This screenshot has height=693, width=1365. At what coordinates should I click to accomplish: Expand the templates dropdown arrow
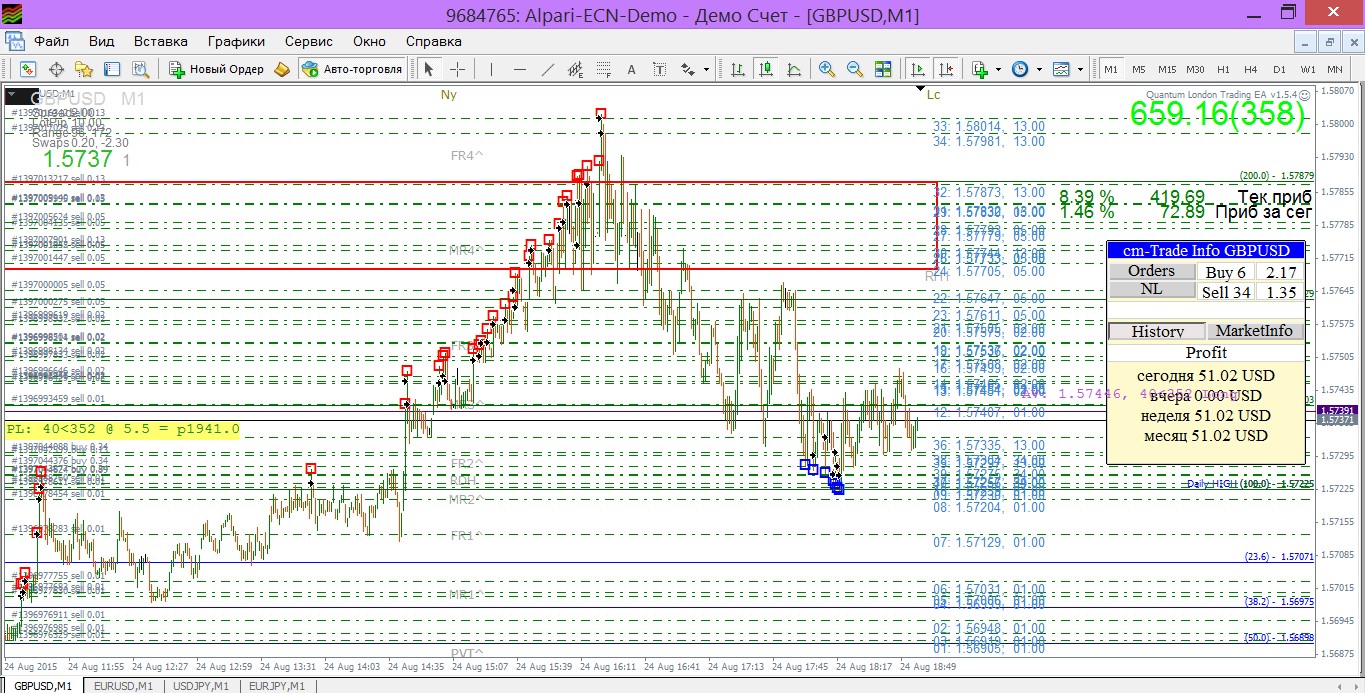click(1080, 69)
